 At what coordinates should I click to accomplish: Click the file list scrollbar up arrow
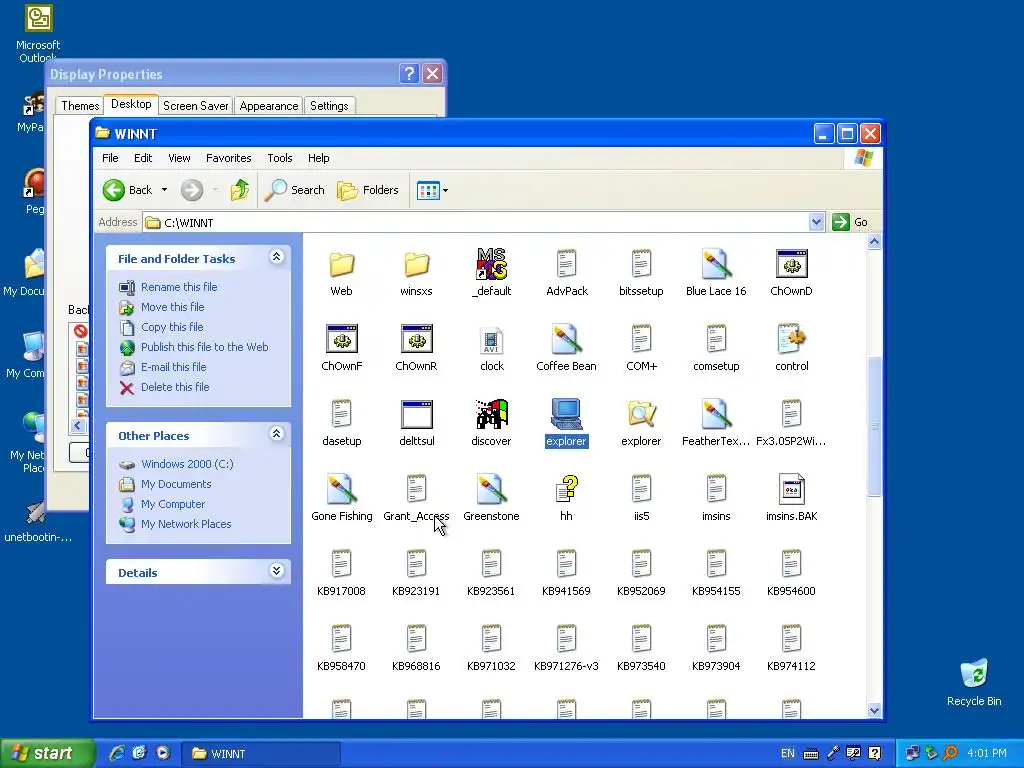click(874, 242)
